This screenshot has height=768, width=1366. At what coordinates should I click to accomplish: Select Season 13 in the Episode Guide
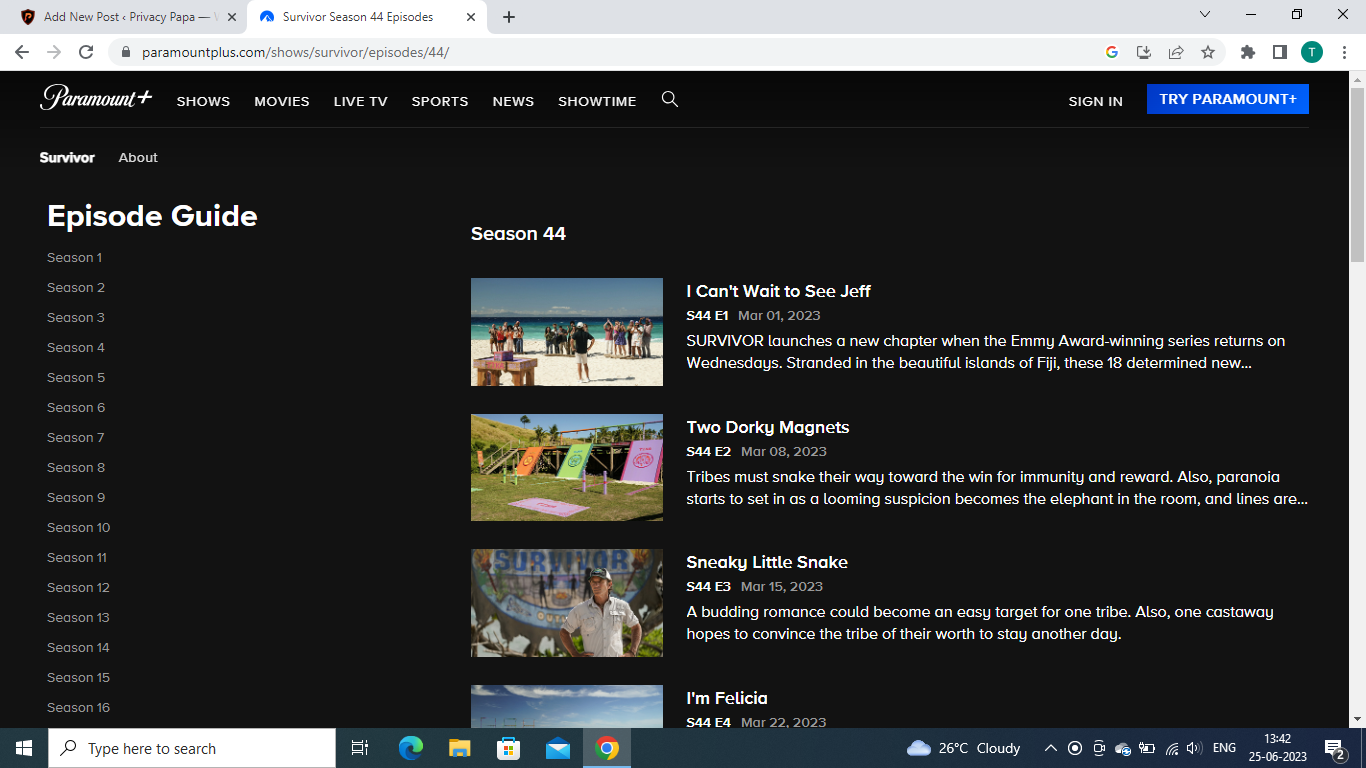click(78, 617)
